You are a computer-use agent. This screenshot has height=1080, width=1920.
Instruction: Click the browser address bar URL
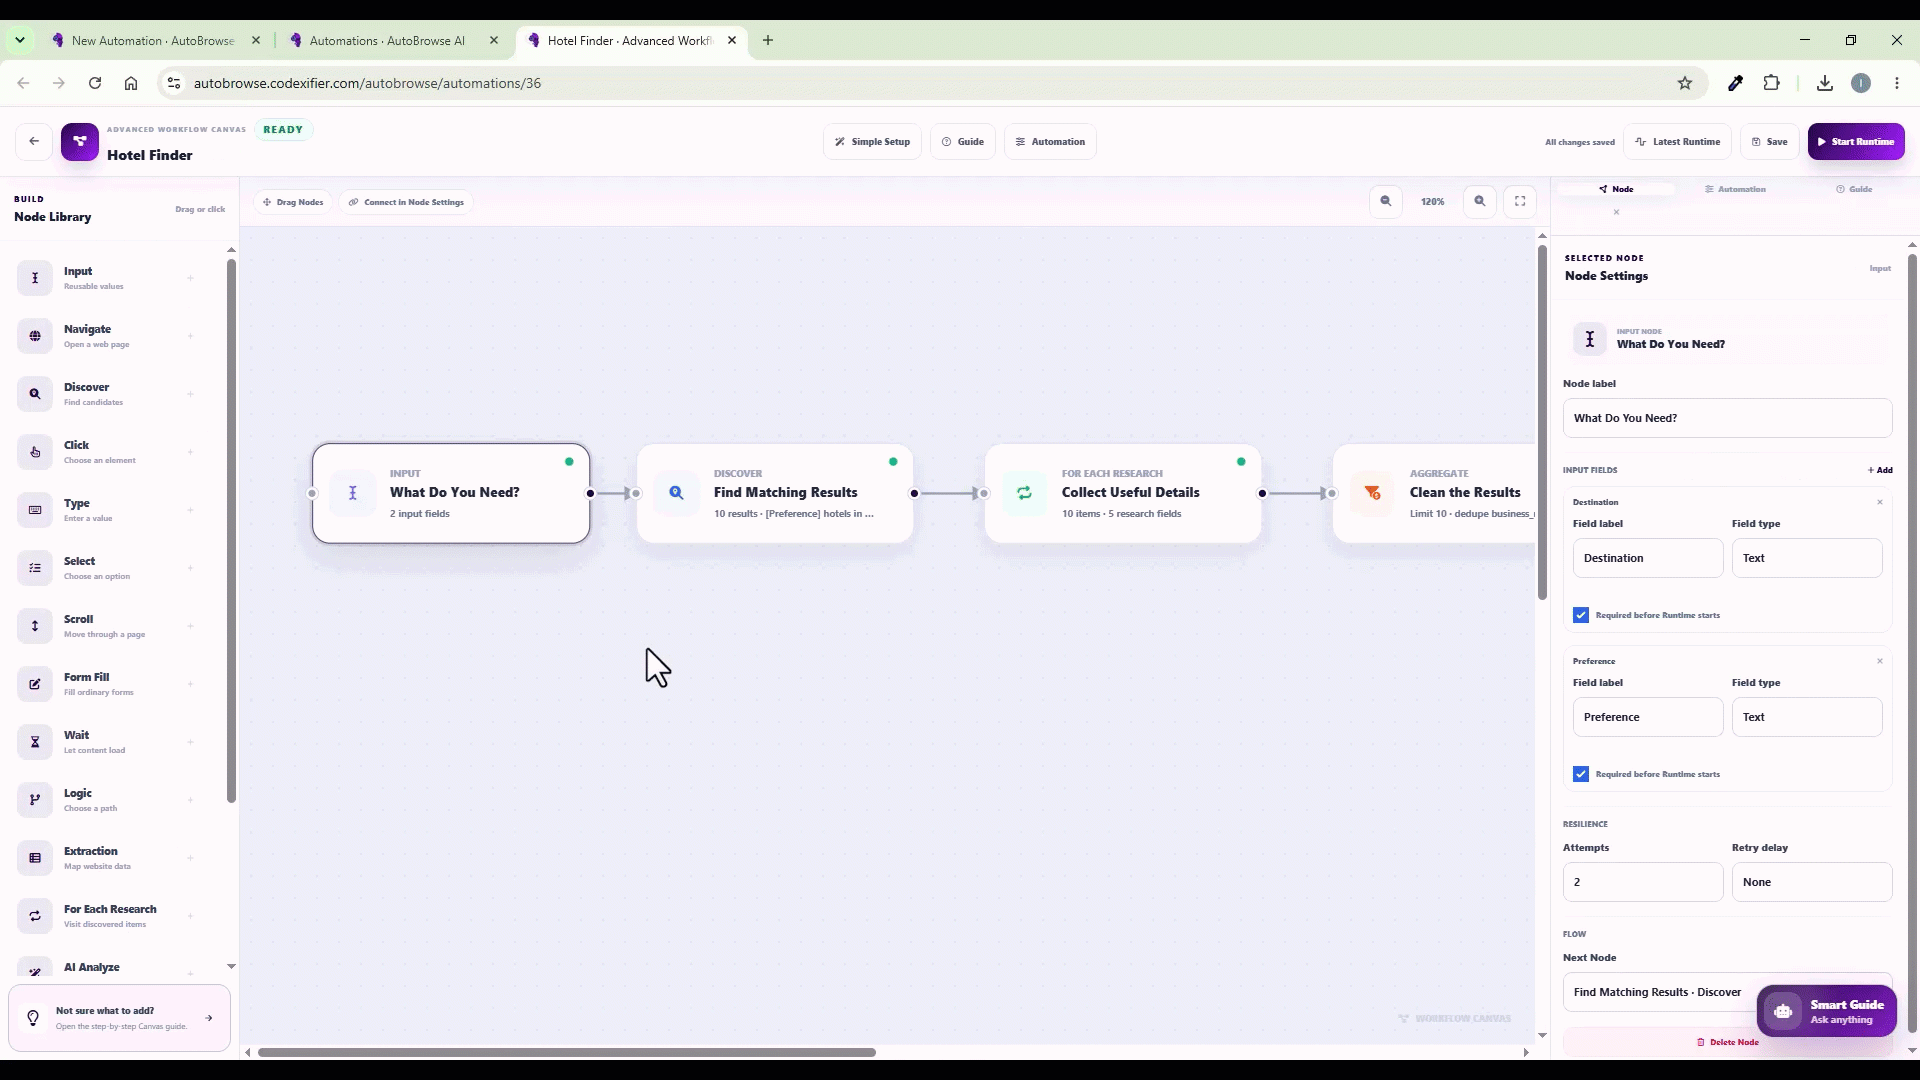pyautogui.click(x=367, y=83)
